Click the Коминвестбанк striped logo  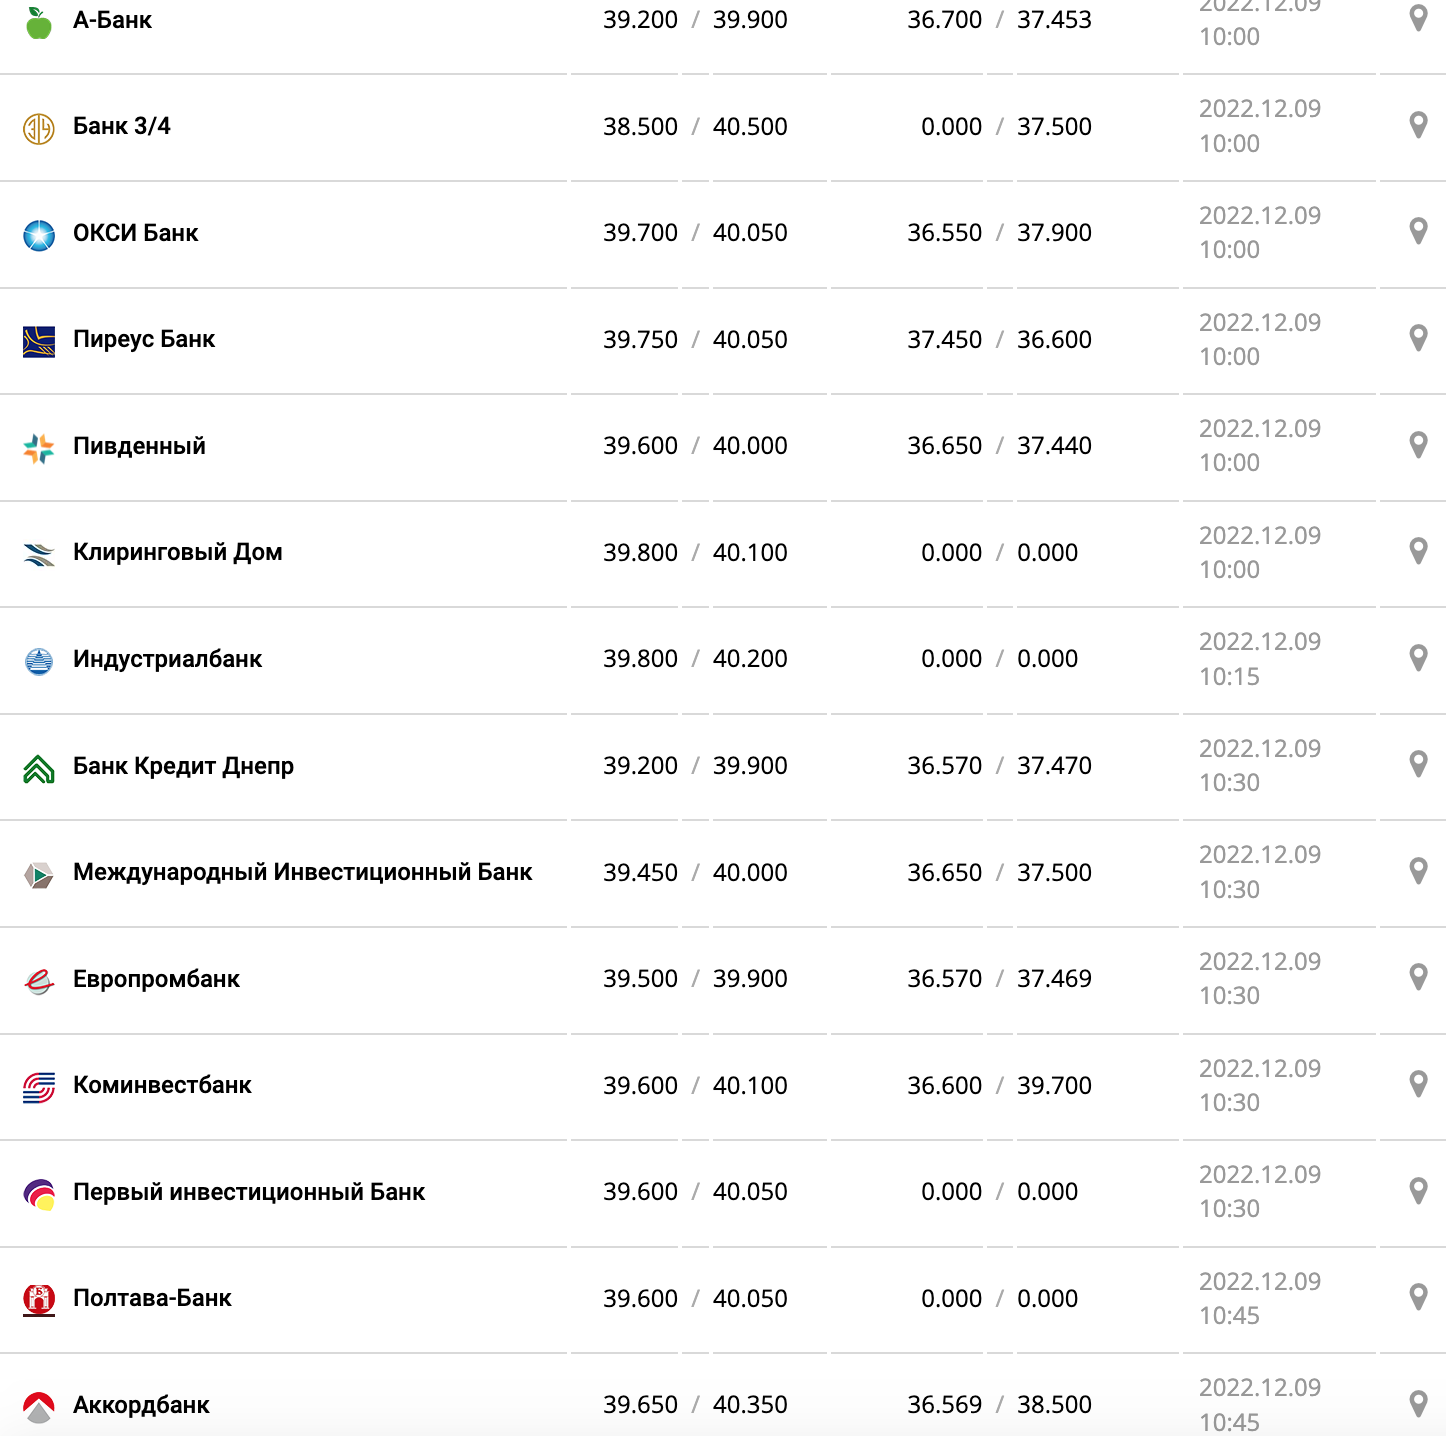[39, 1087]
